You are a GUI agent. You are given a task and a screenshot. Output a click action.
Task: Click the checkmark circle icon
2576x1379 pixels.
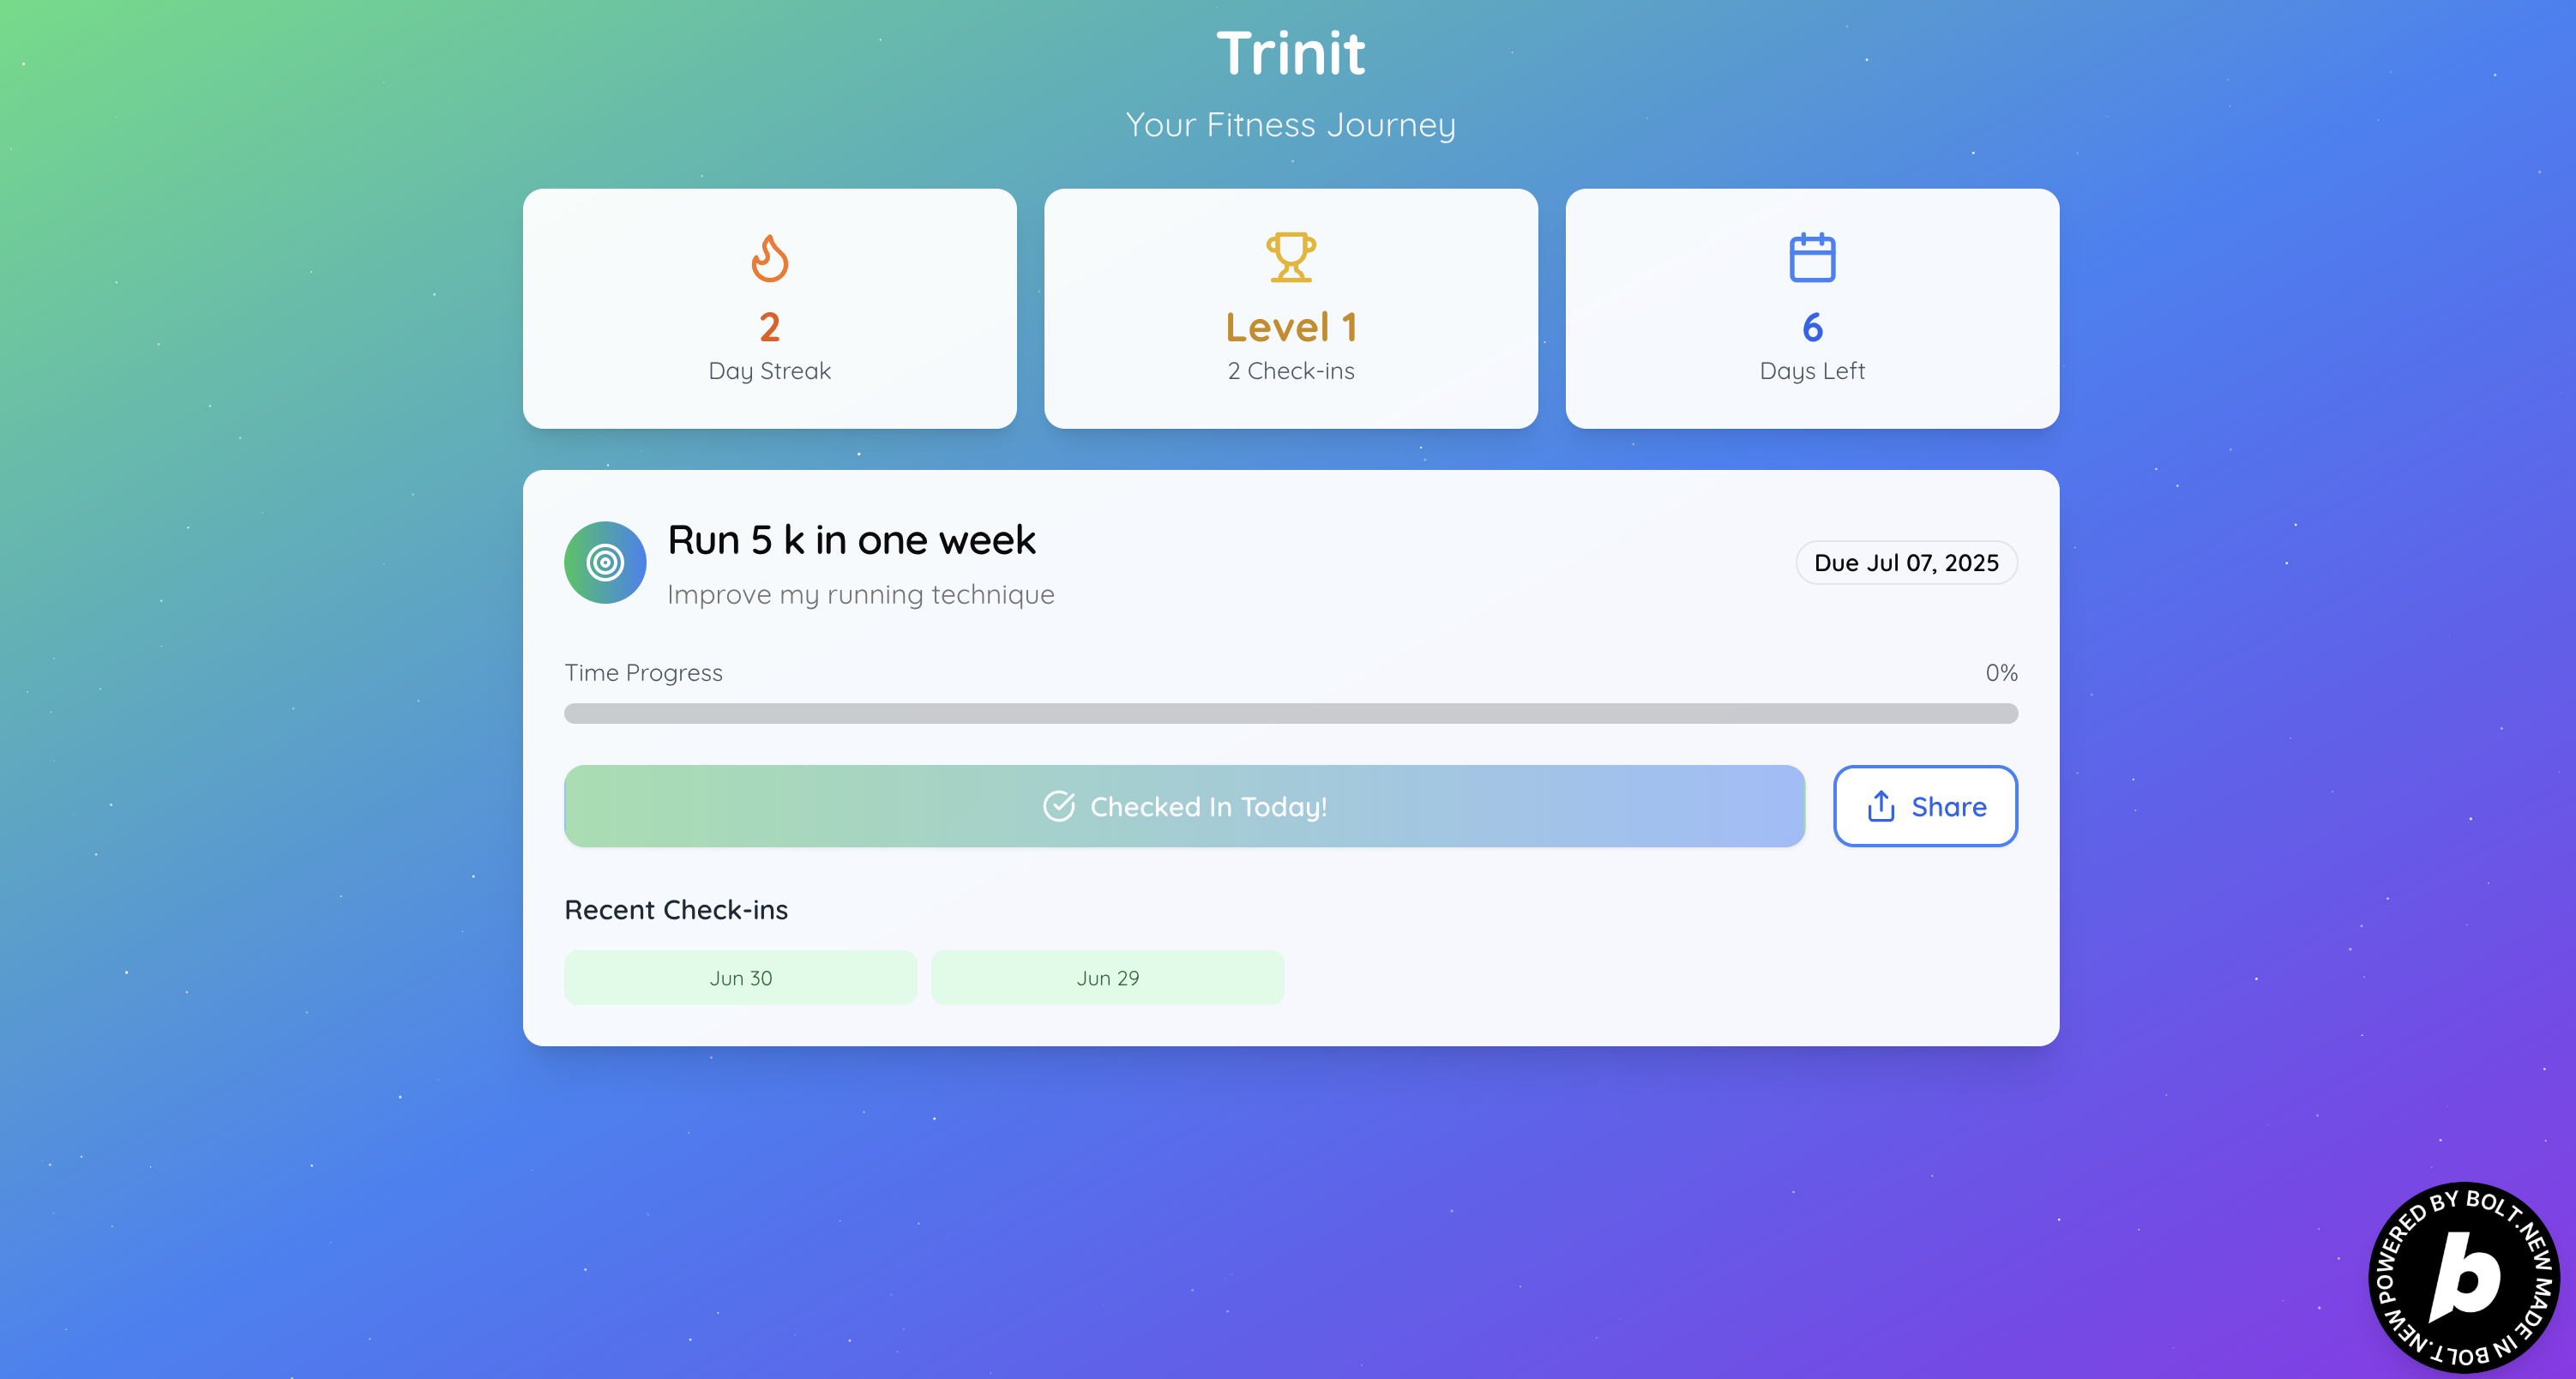[1058, 806]
